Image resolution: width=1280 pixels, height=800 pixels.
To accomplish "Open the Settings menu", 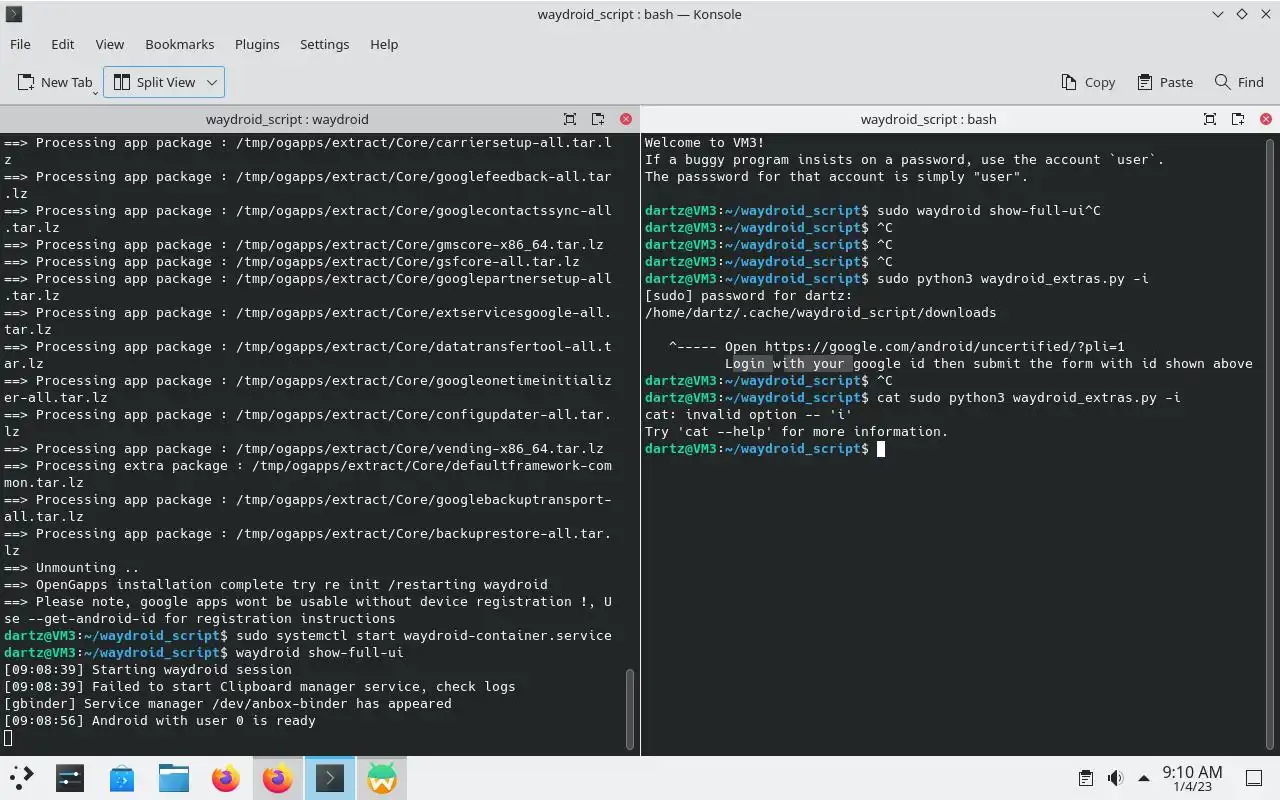I will coord(324,44).
